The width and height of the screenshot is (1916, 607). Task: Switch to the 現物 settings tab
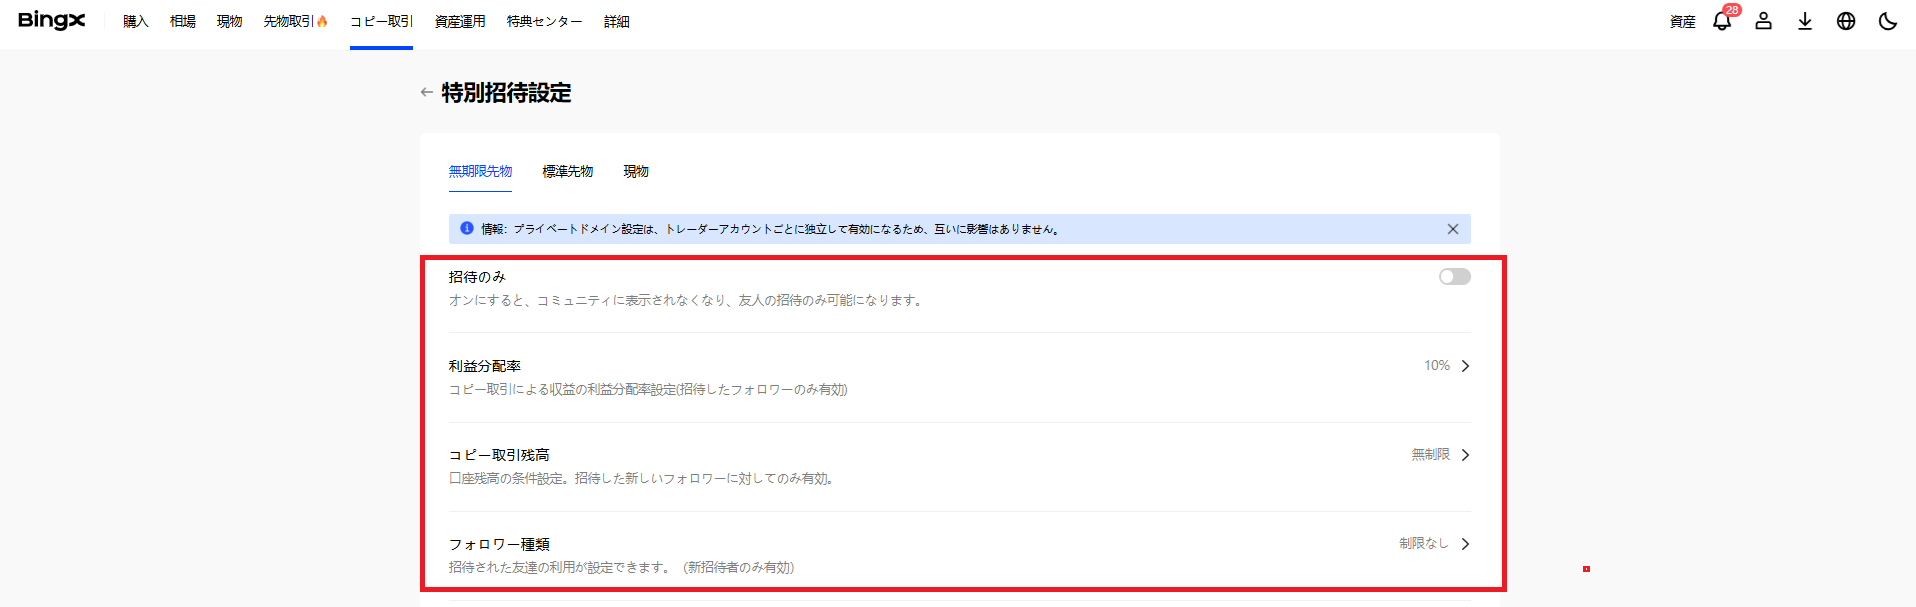[636, 172]
